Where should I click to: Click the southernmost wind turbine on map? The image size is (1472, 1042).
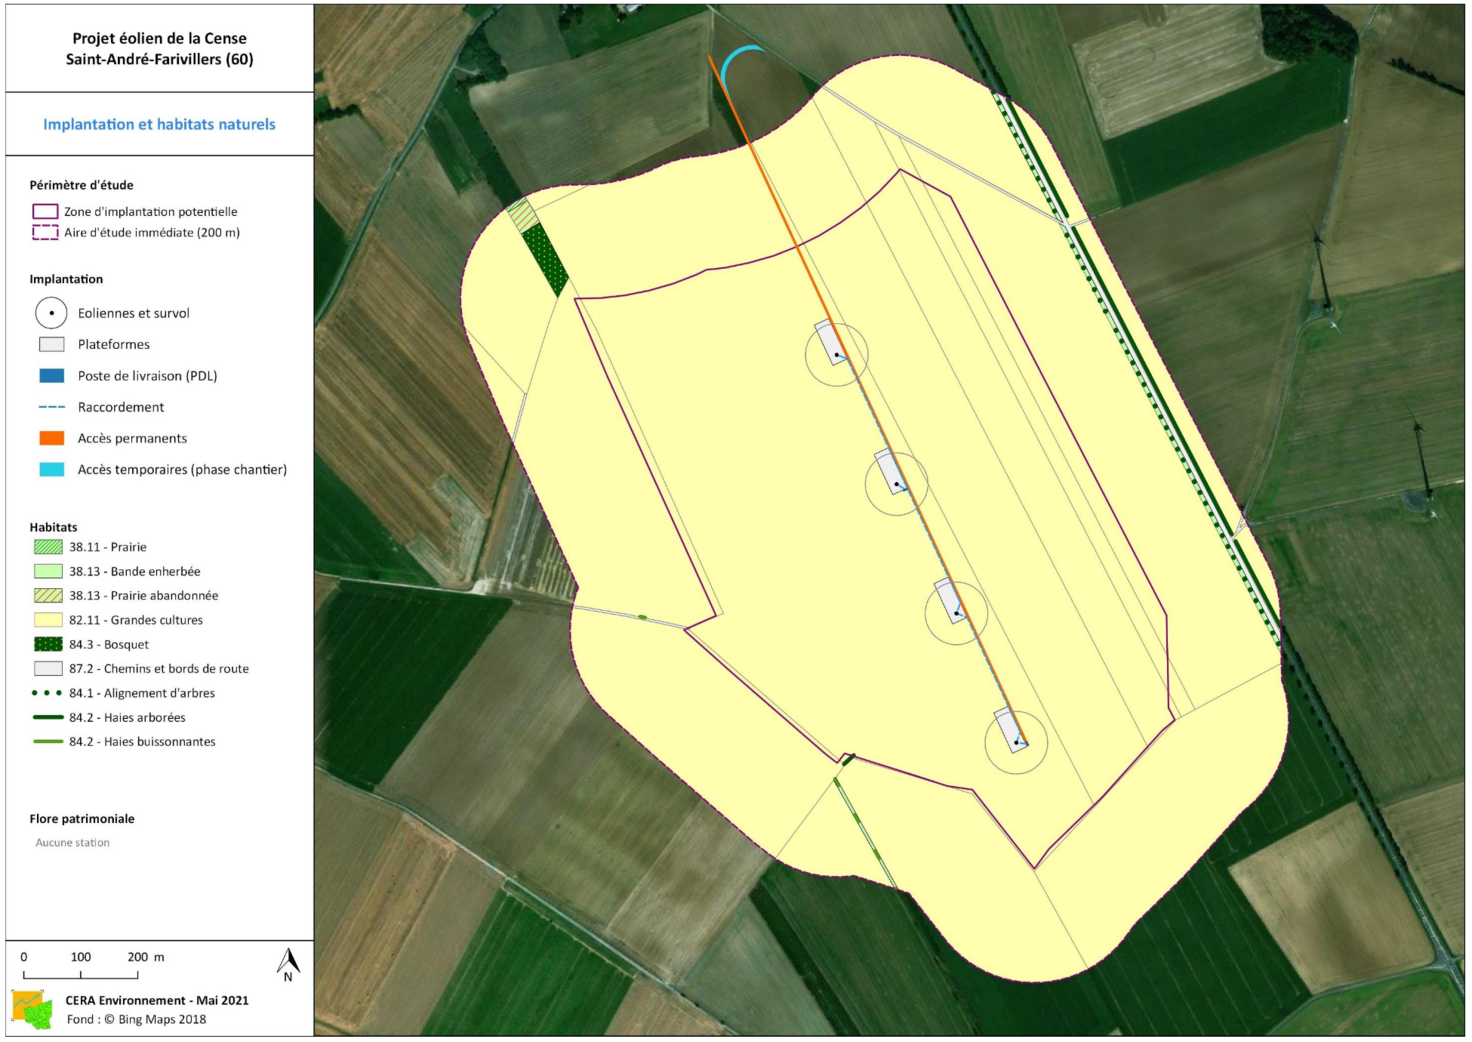[x=1016, y=742]
